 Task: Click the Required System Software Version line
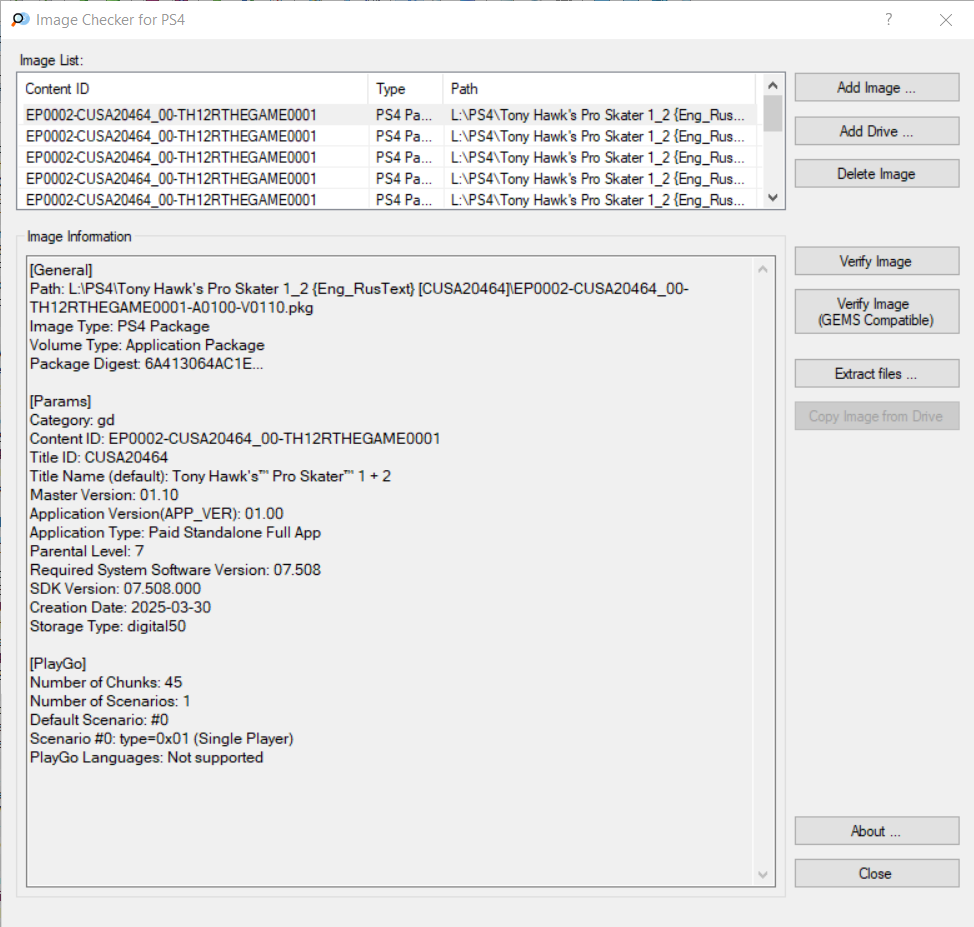(x=175, y=570)
